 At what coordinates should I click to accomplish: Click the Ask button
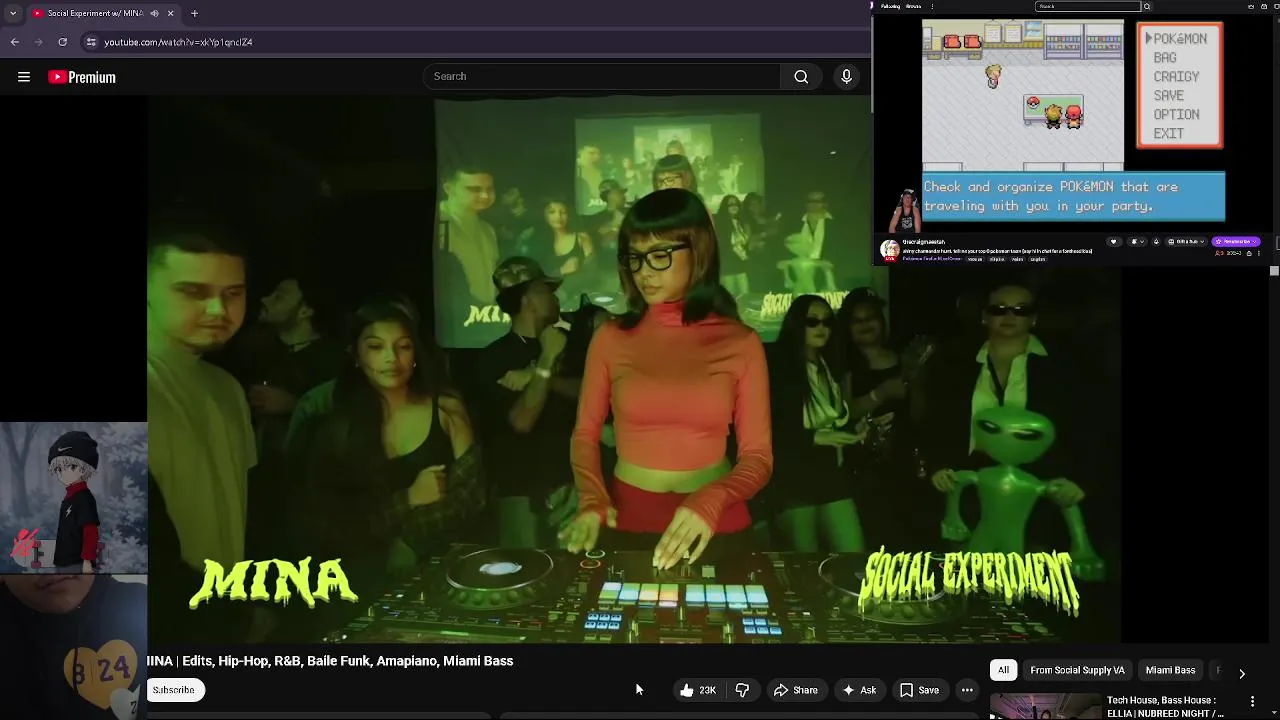tap(859, 690)
